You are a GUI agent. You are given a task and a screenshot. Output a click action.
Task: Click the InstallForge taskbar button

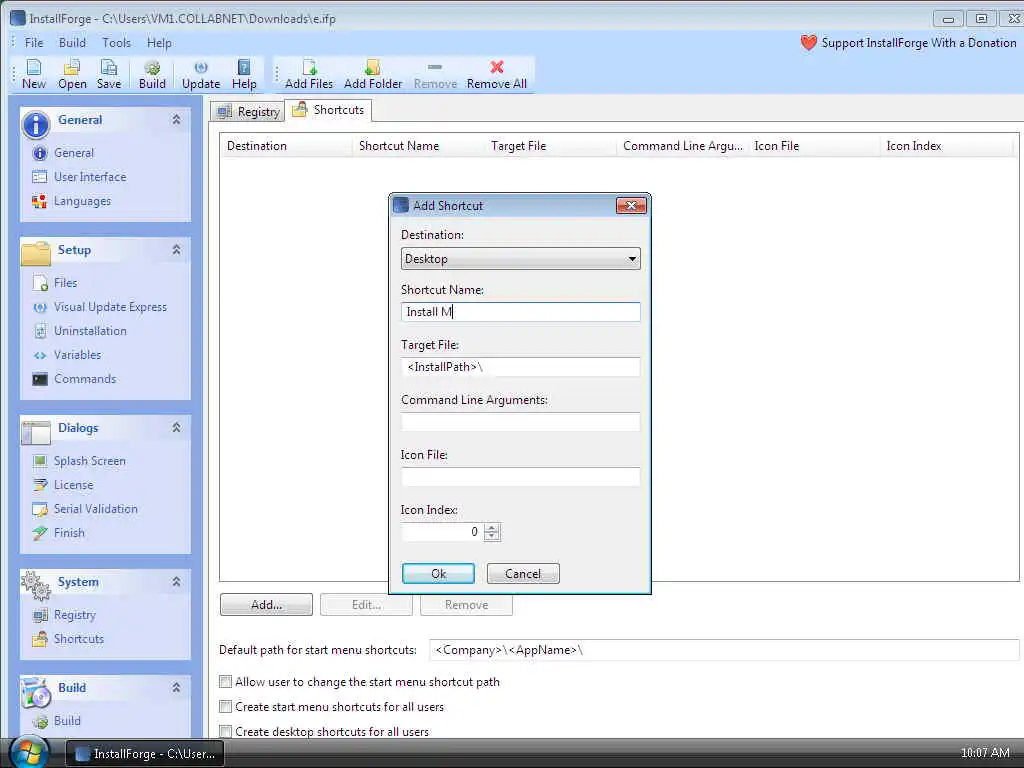(x=145, y=754)
